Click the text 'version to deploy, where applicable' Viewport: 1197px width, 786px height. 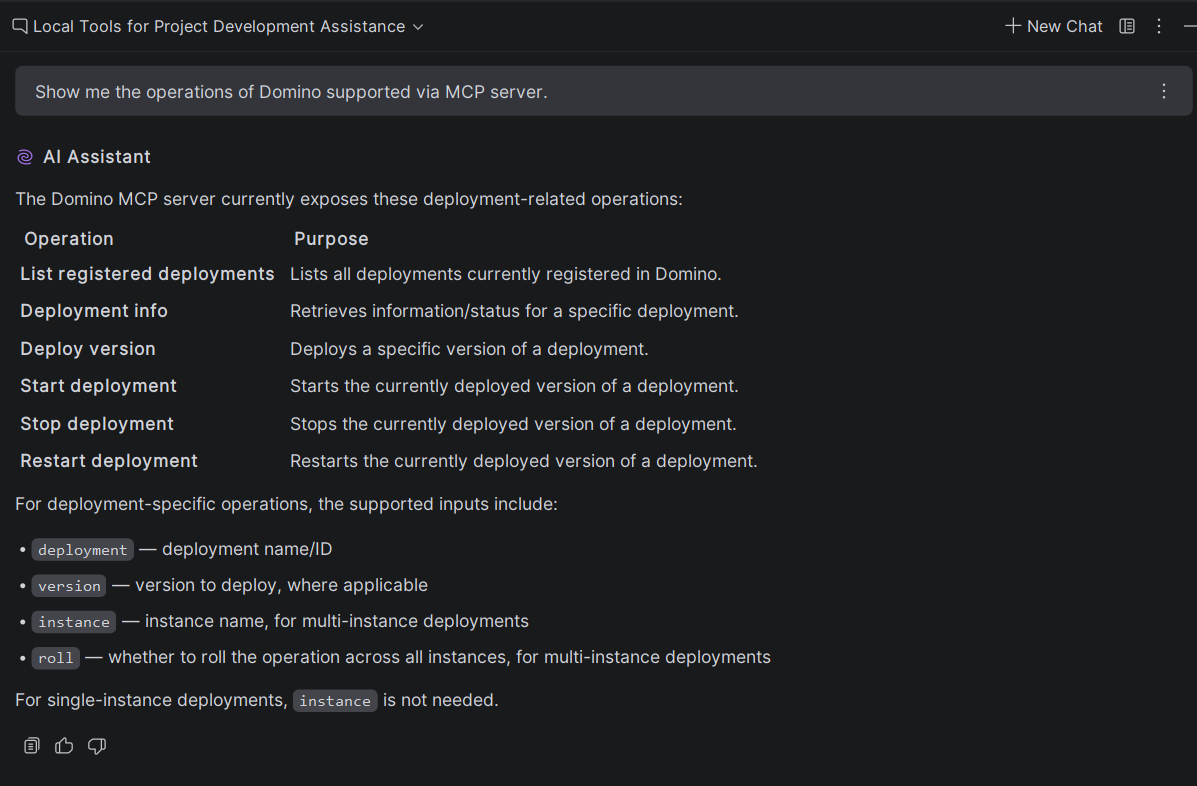282,585
